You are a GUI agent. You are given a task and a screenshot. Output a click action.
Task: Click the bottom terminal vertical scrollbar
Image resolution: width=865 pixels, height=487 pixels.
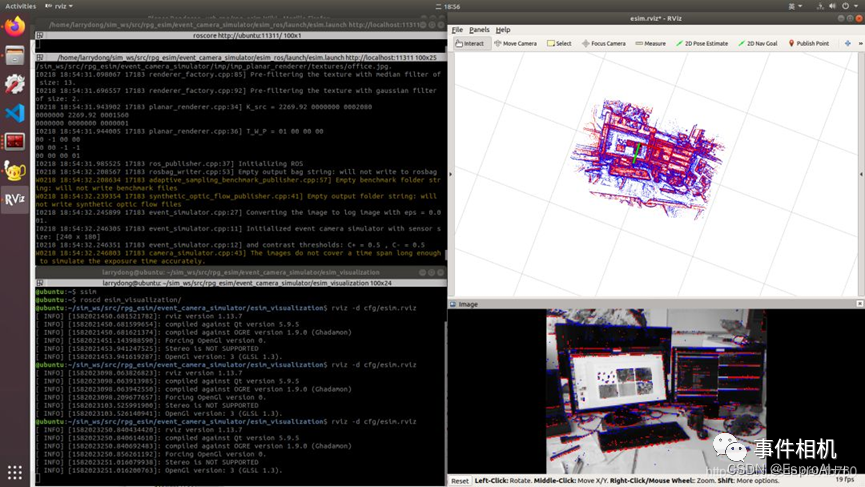click(x=445, y=386)
